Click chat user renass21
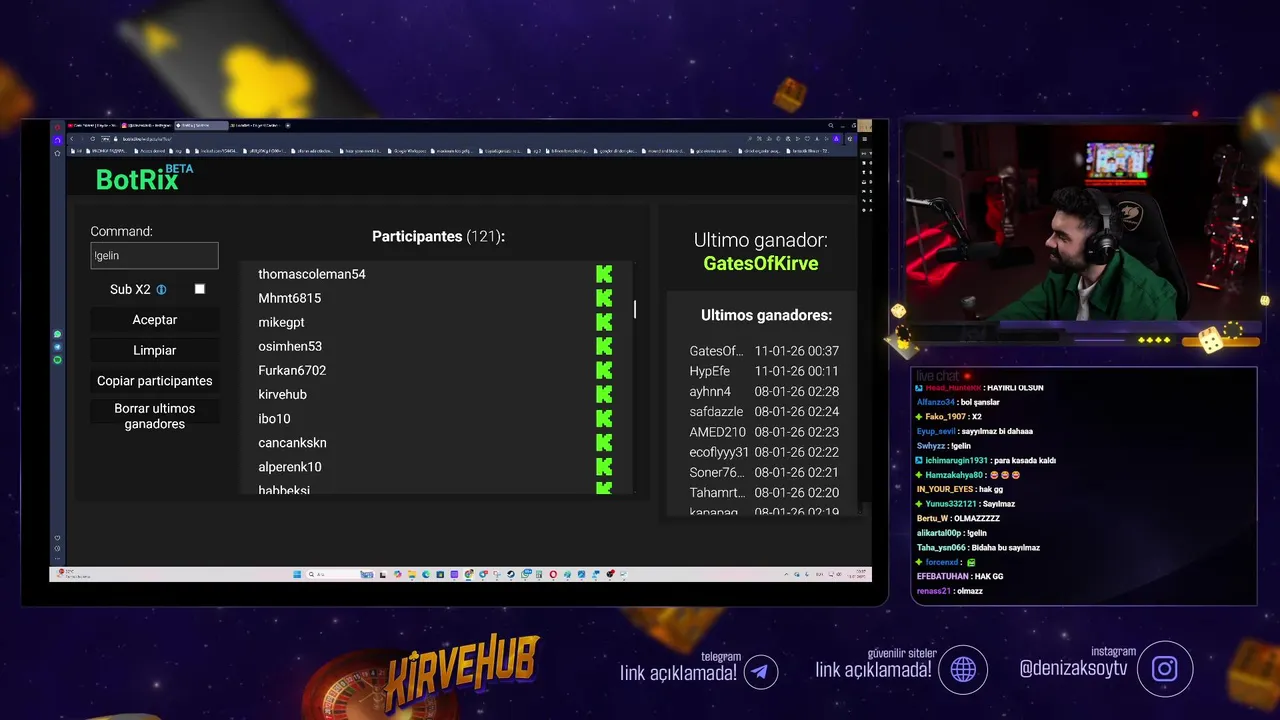 (933, 591)
